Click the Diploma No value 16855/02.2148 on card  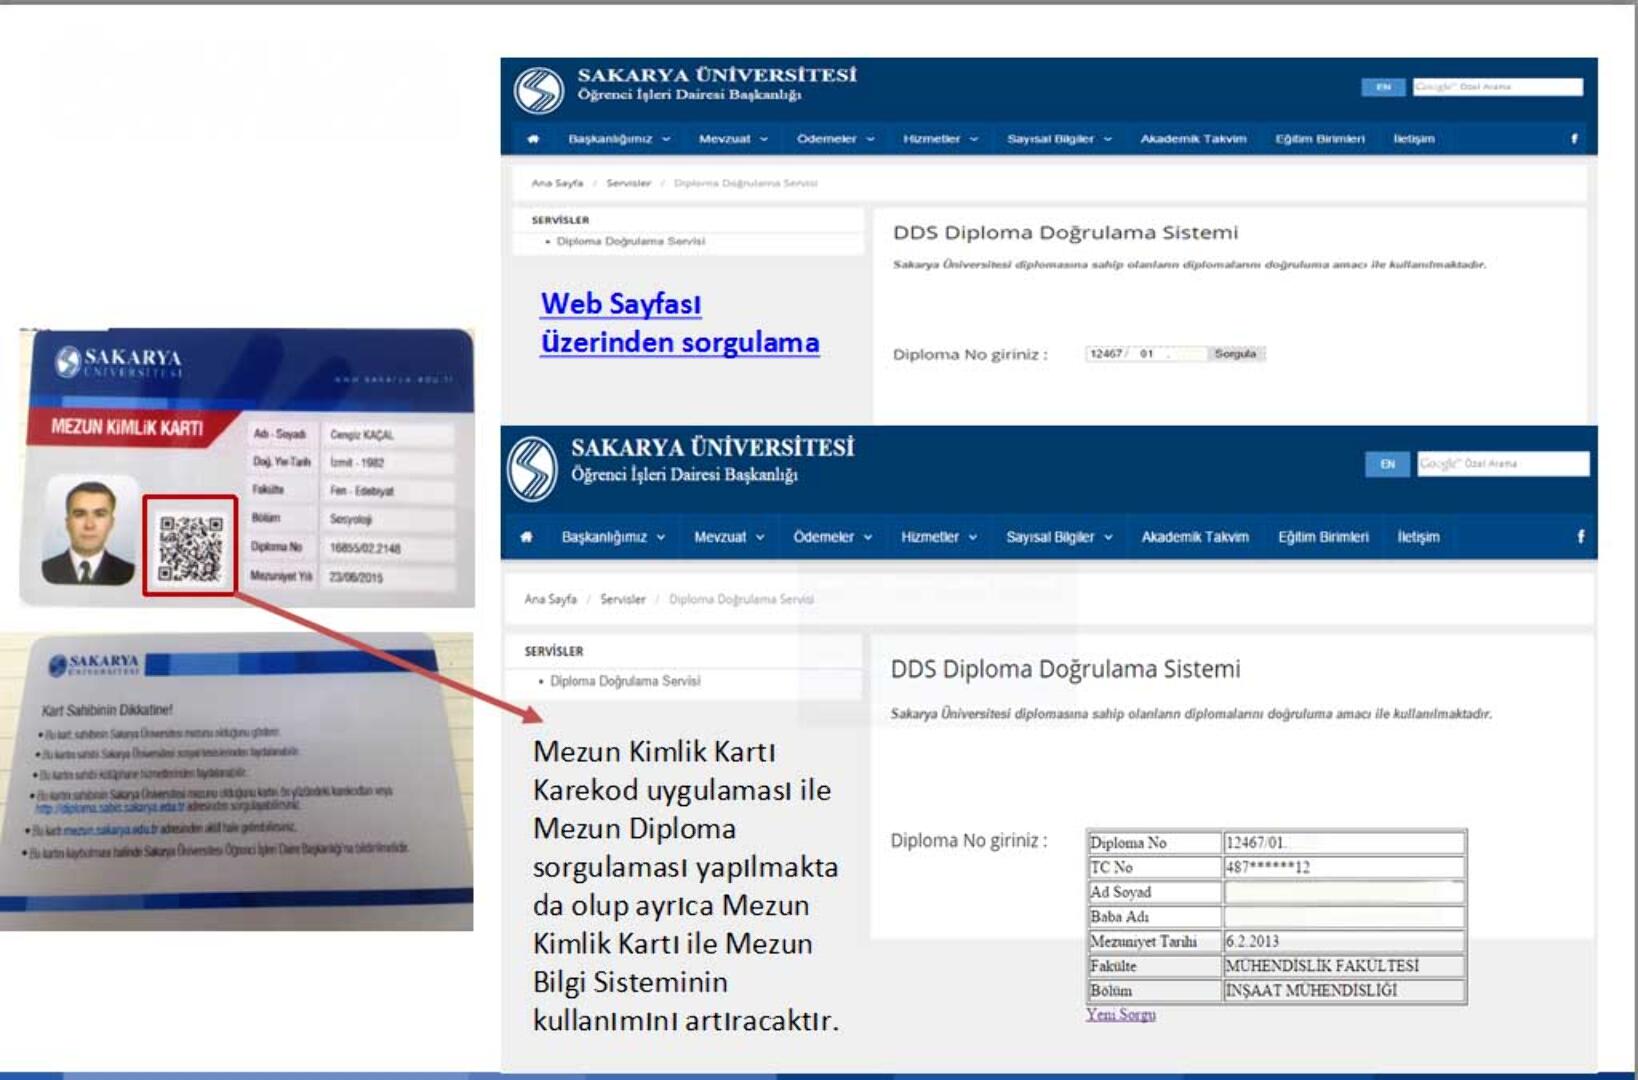365,548
